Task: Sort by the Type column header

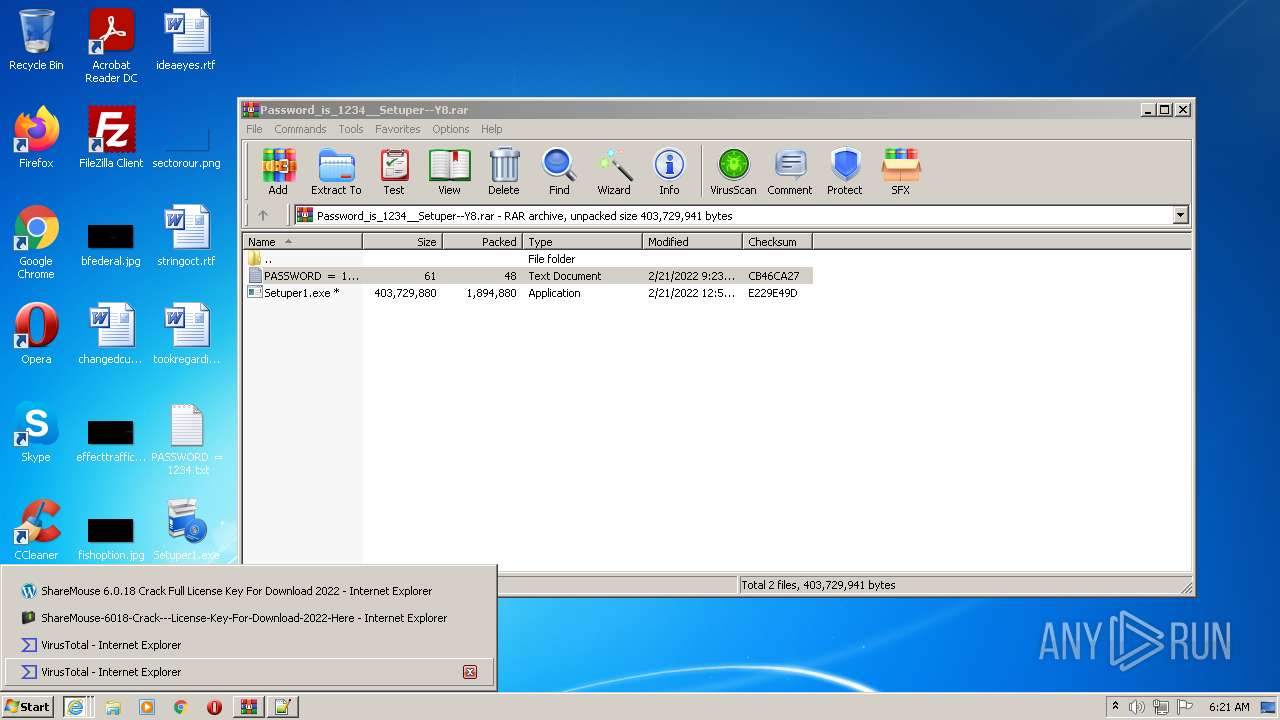Action: [583, 241]
